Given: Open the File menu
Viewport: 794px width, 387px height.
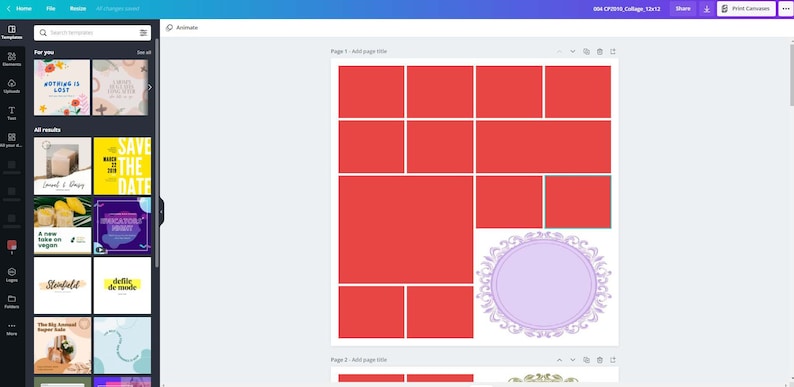Looking at the screenshot, I should pyautogui.click(x=51, y=9).
